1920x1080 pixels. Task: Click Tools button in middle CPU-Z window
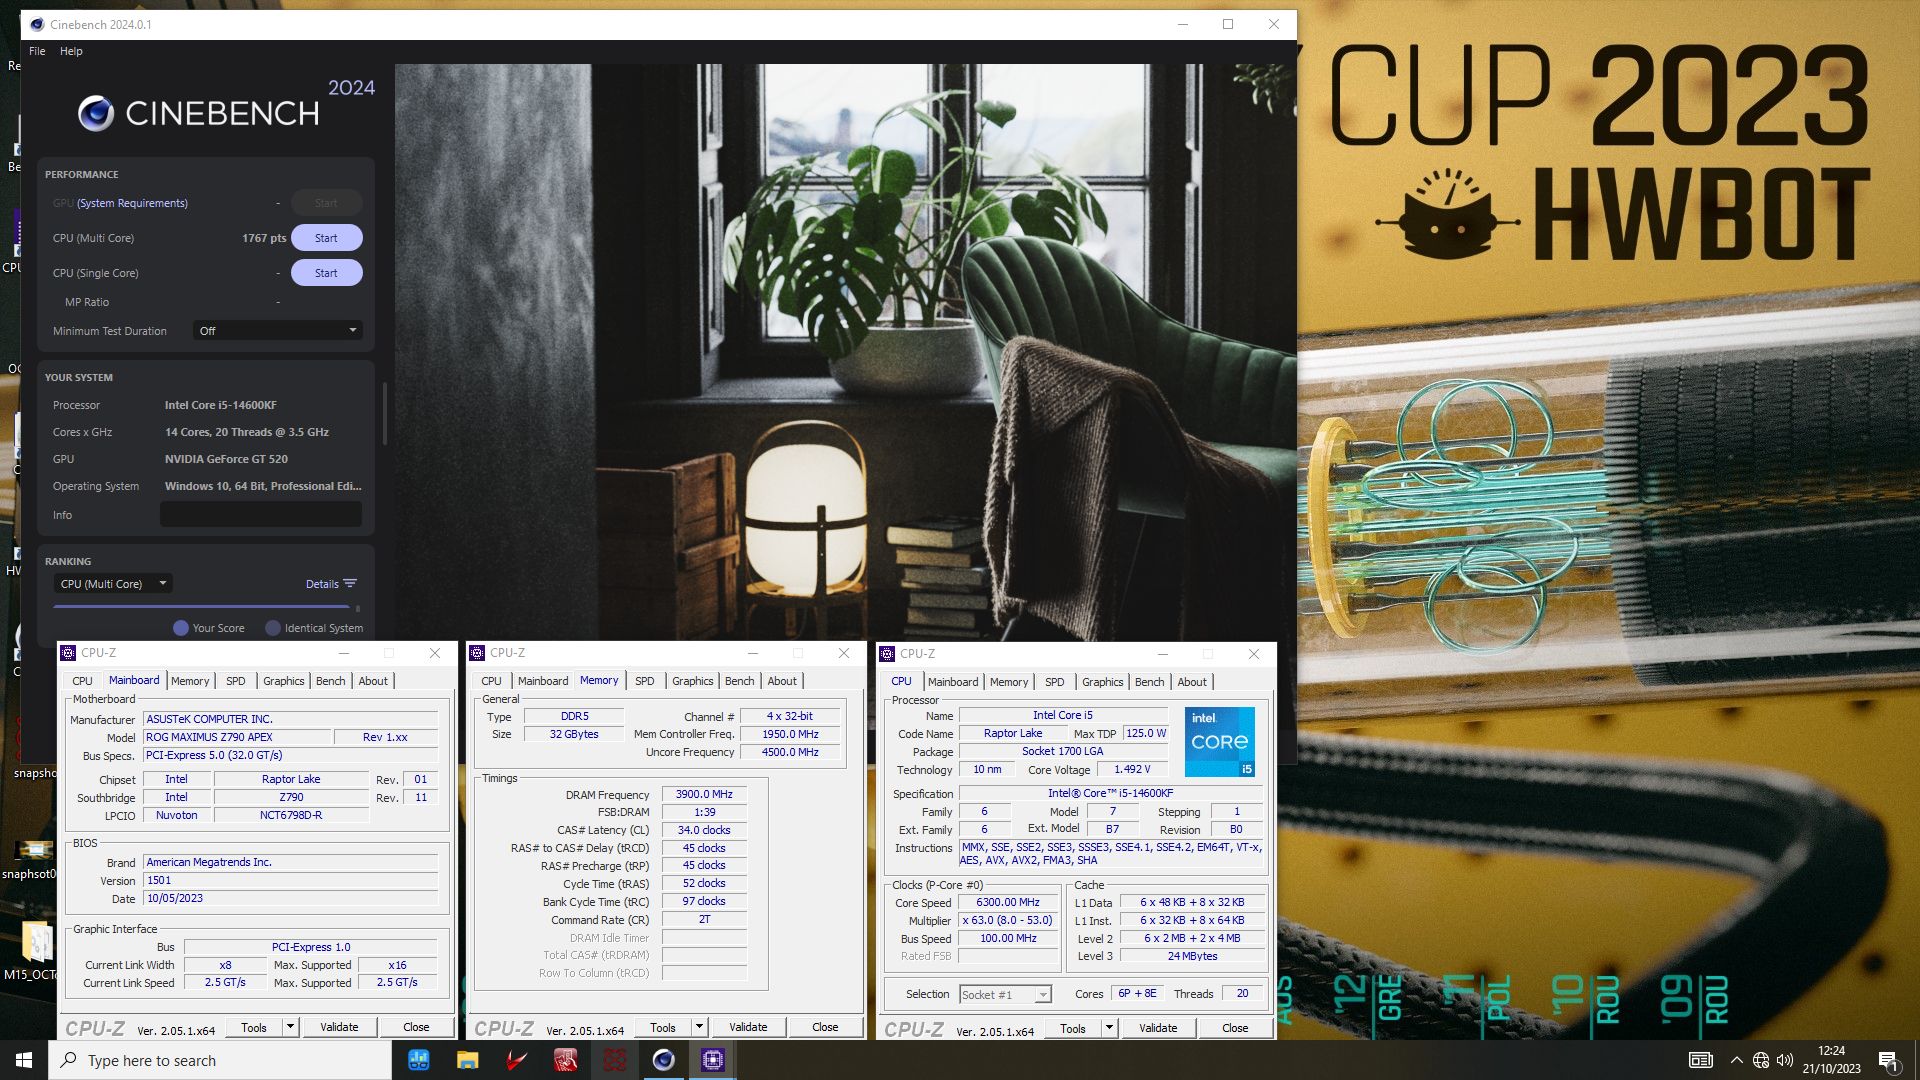(x=663, y=1027)
